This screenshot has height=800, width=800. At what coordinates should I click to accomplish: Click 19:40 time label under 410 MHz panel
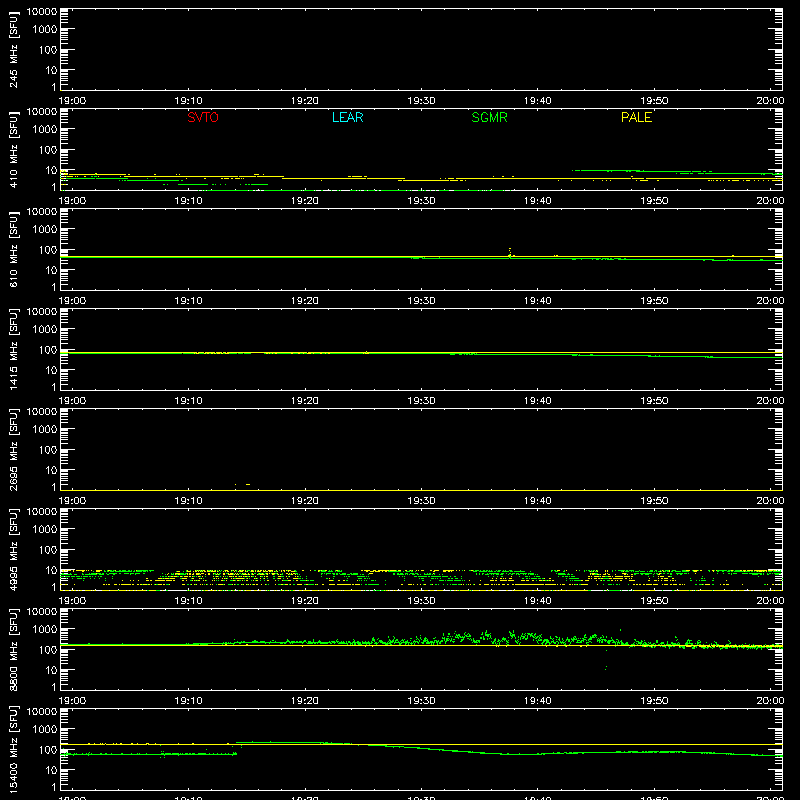pos(538,201)
